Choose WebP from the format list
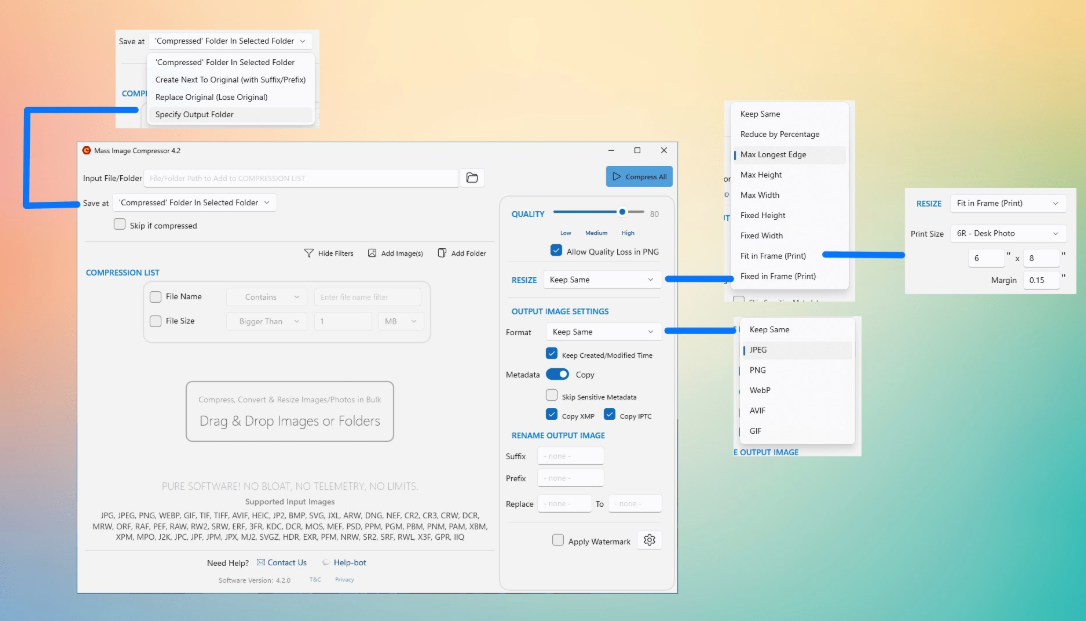 pos(760,390)
